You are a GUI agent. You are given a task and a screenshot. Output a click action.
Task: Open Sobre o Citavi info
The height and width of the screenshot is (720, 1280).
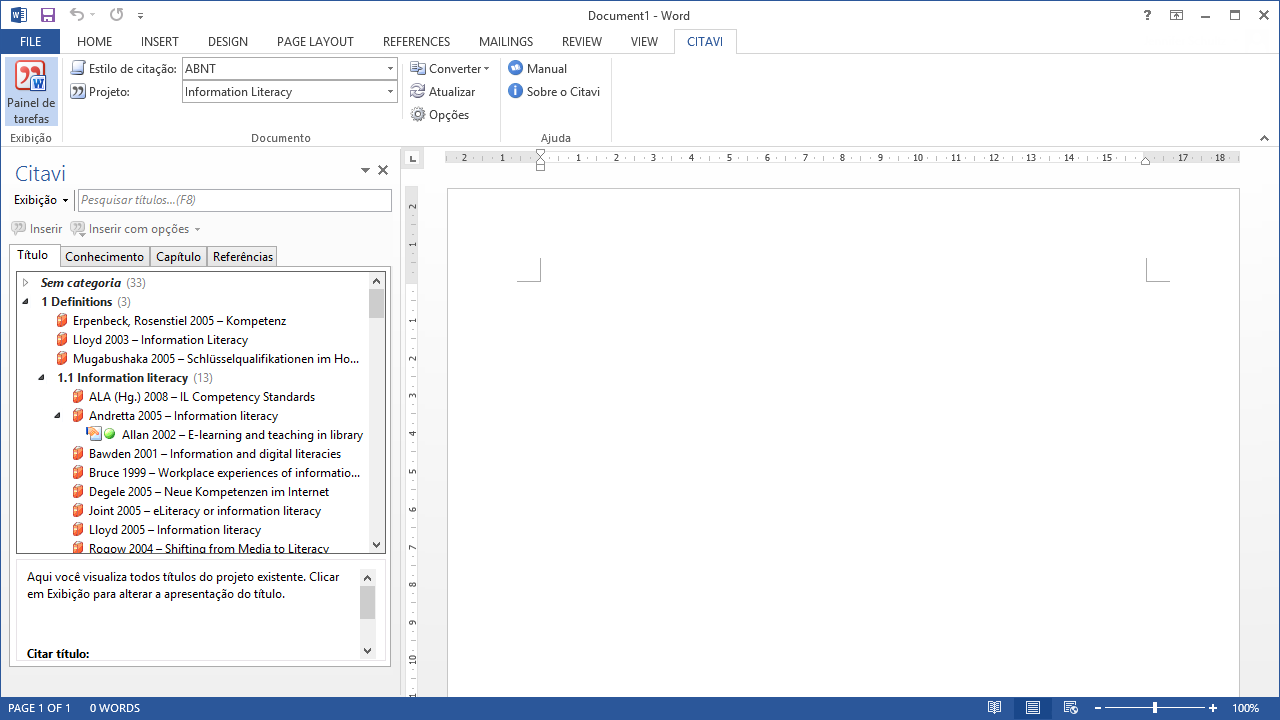pyautogui.click(x=554, y=91)
